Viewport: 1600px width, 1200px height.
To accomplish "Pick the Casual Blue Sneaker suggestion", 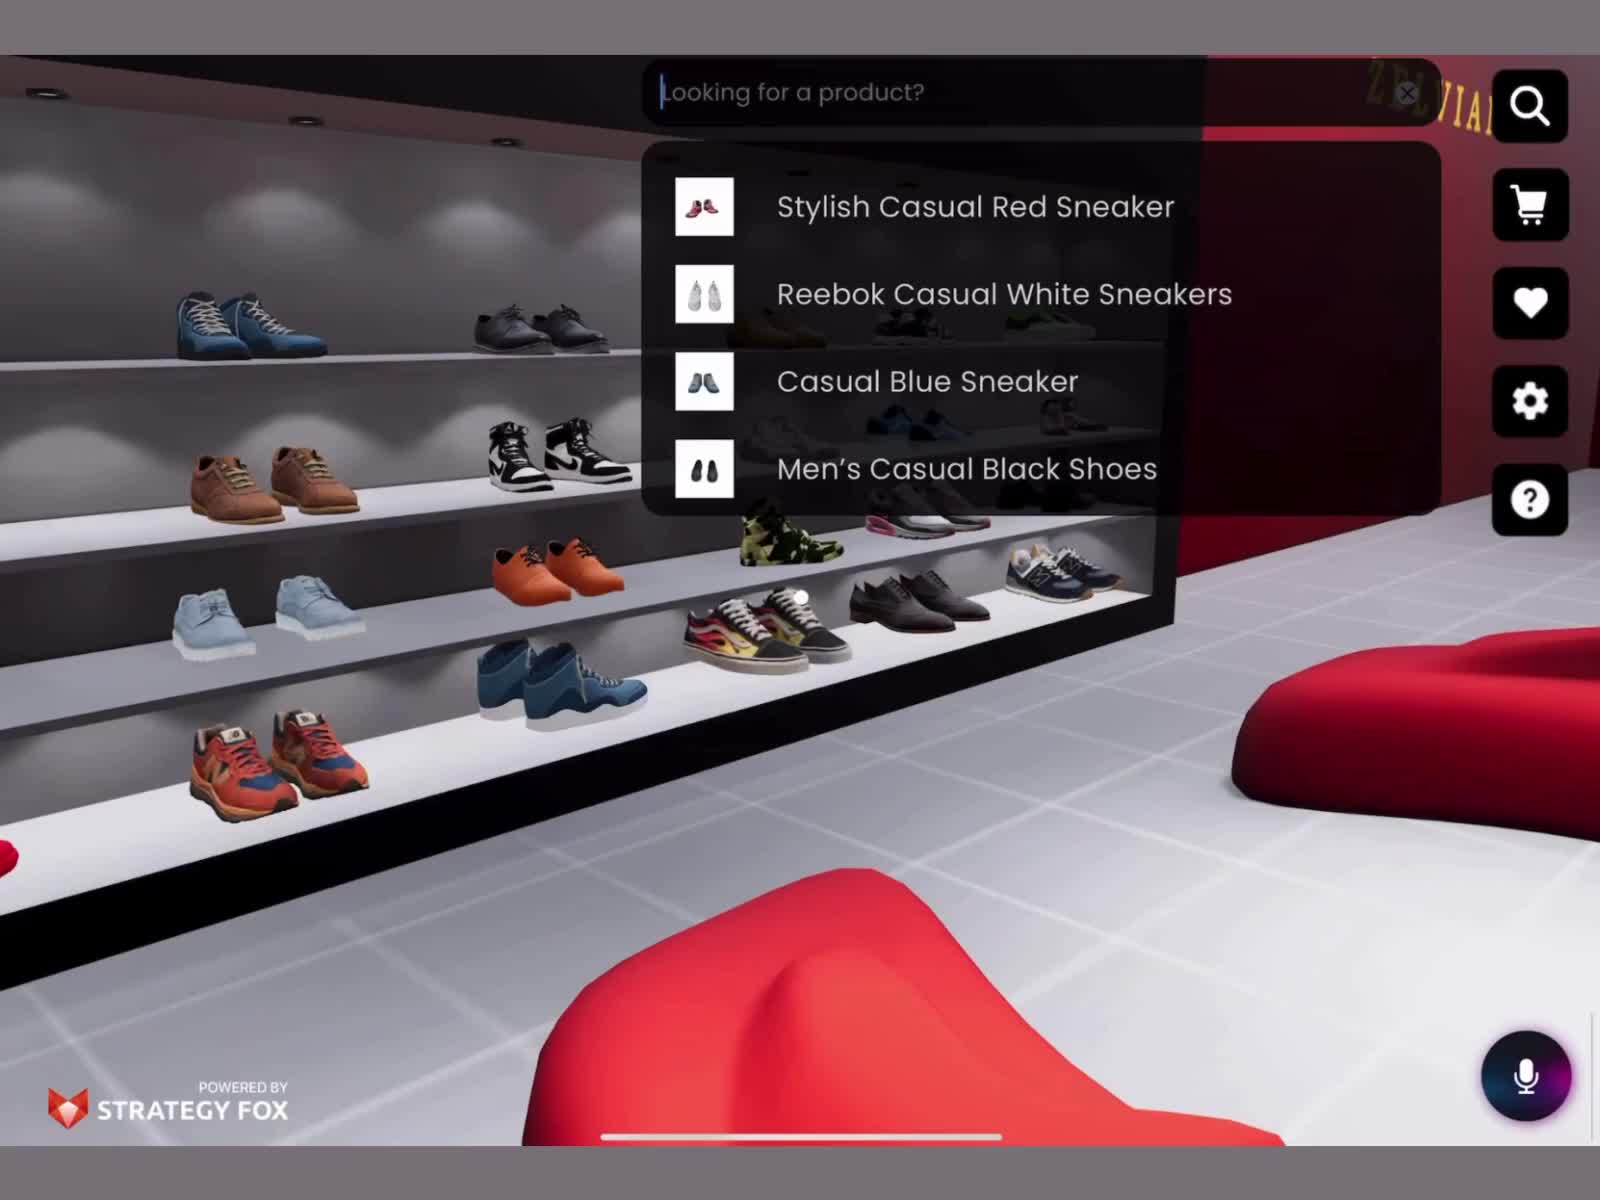I will 927,381.
